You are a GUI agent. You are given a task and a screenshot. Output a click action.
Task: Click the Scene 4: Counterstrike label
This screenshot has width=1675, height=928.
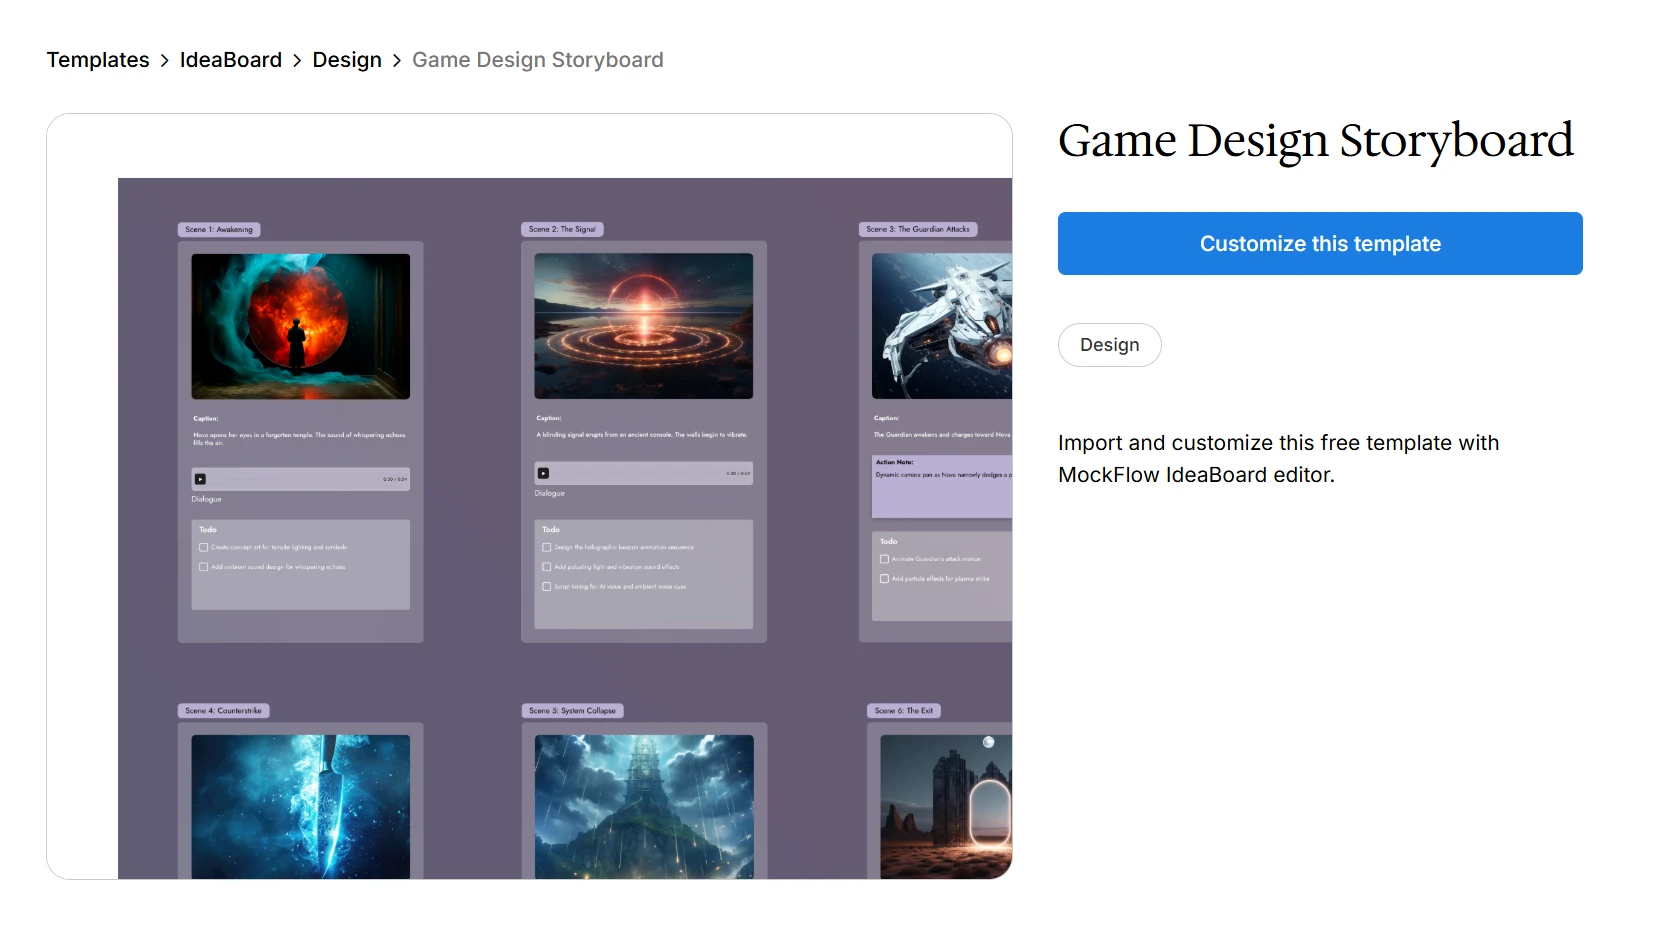click(x=223, y=711)
